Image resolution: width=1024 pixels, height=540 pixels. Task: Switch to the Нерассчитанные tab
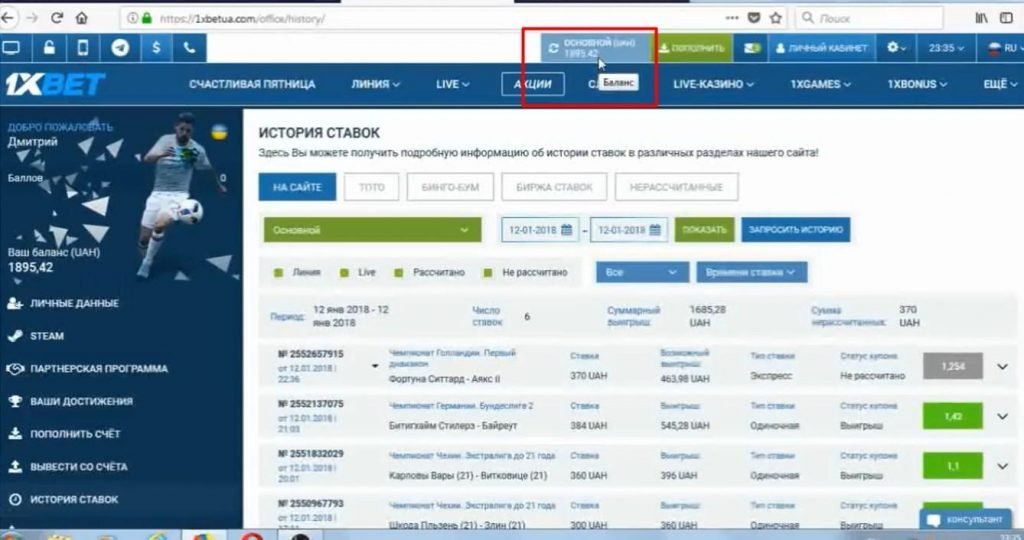[677, 187]
